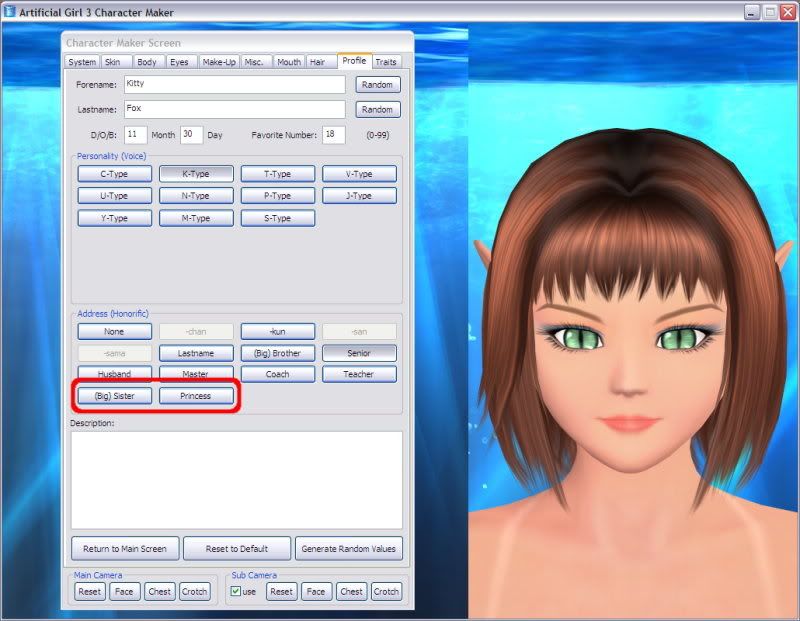Viewport: 800px width, 621px height.
Task: Click the birth Month field showing 11
Action: tap(135, 135)
